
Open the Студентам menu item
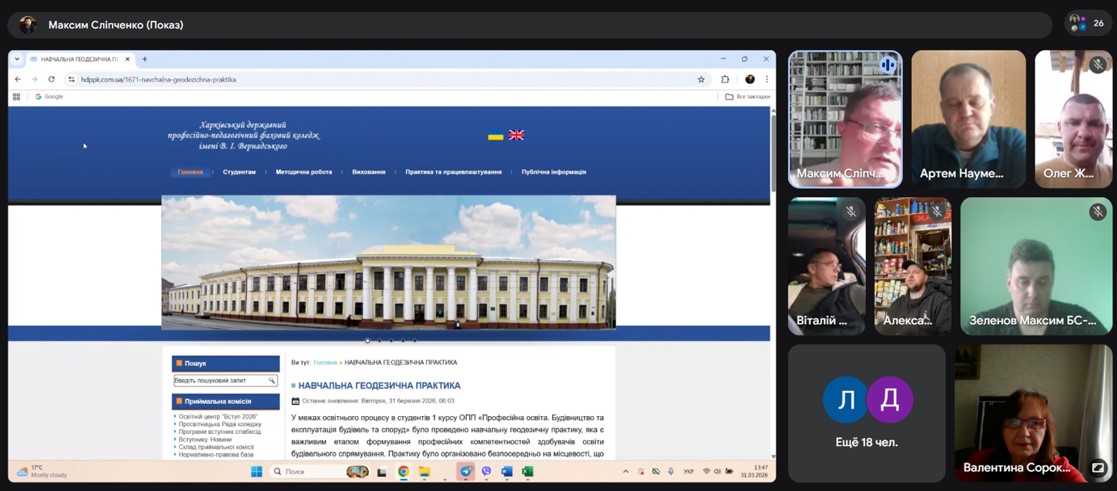click(x=239, y=172)
